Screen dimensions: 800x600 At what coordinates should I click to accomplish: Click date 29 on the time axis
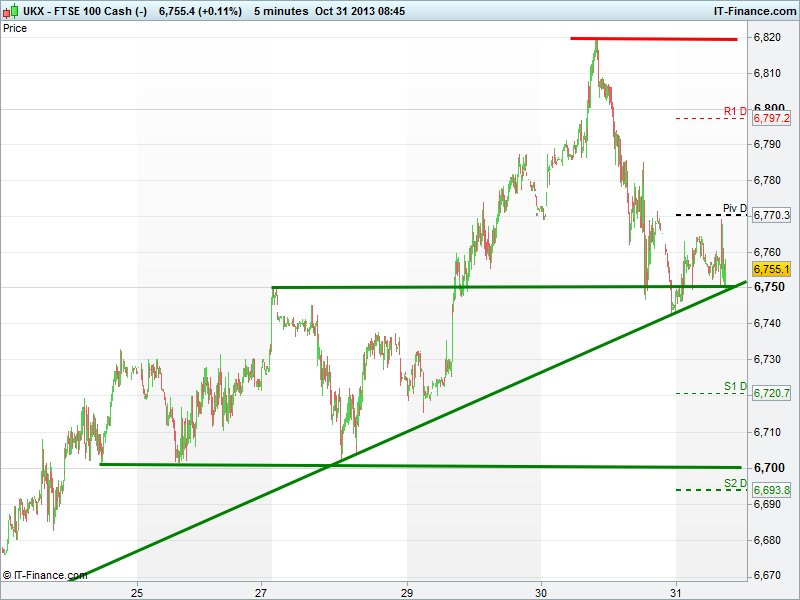(407, 593)
